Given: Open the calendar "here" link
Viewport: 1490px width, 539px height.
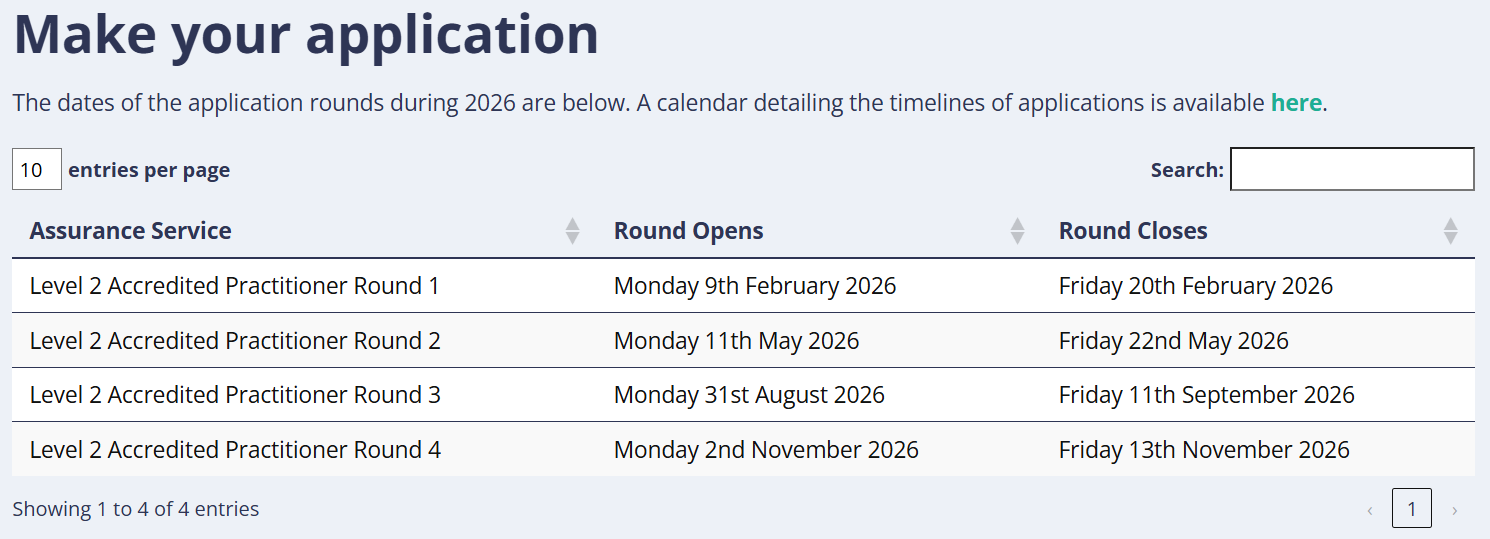Looking at the screenshot, I should [x=1296, y=102].
